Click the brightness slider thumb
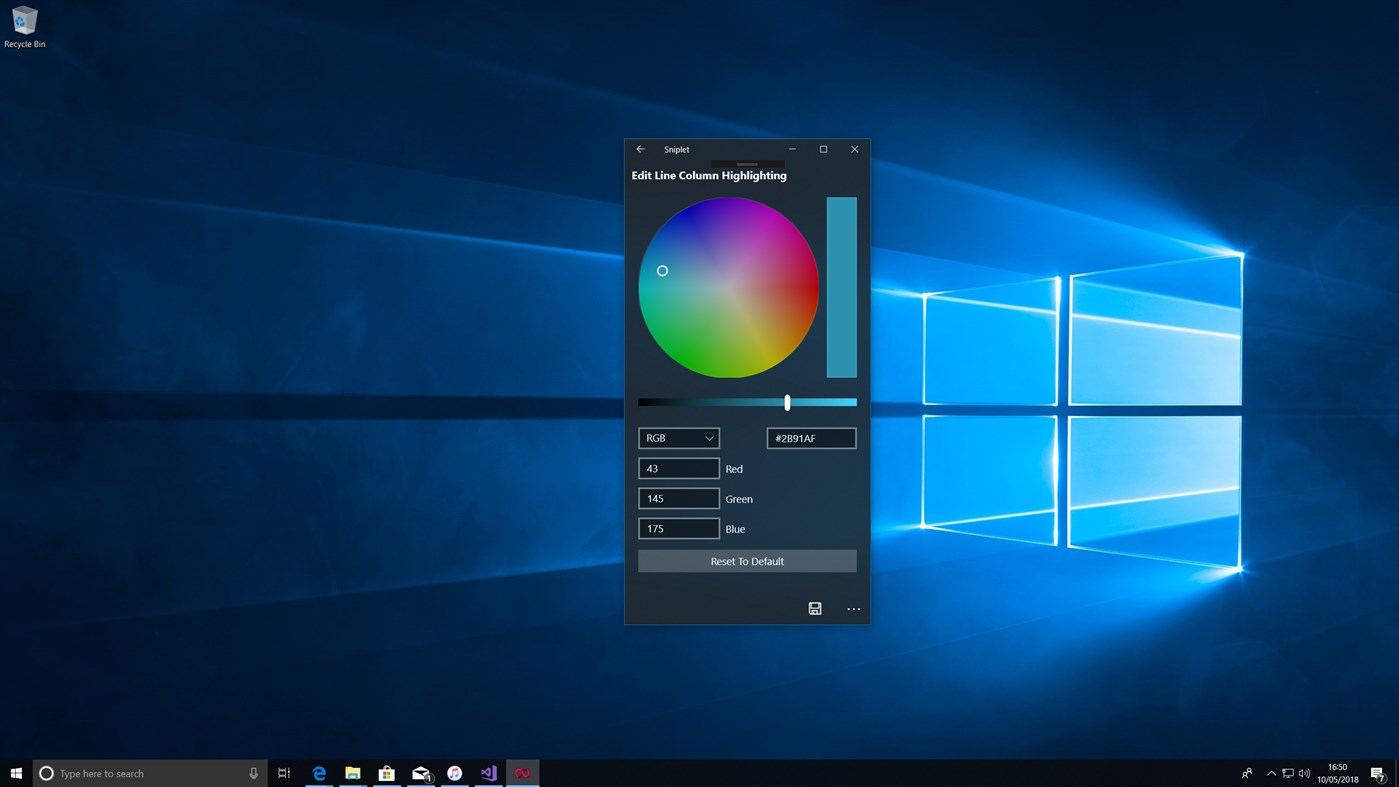 [787, 402]
